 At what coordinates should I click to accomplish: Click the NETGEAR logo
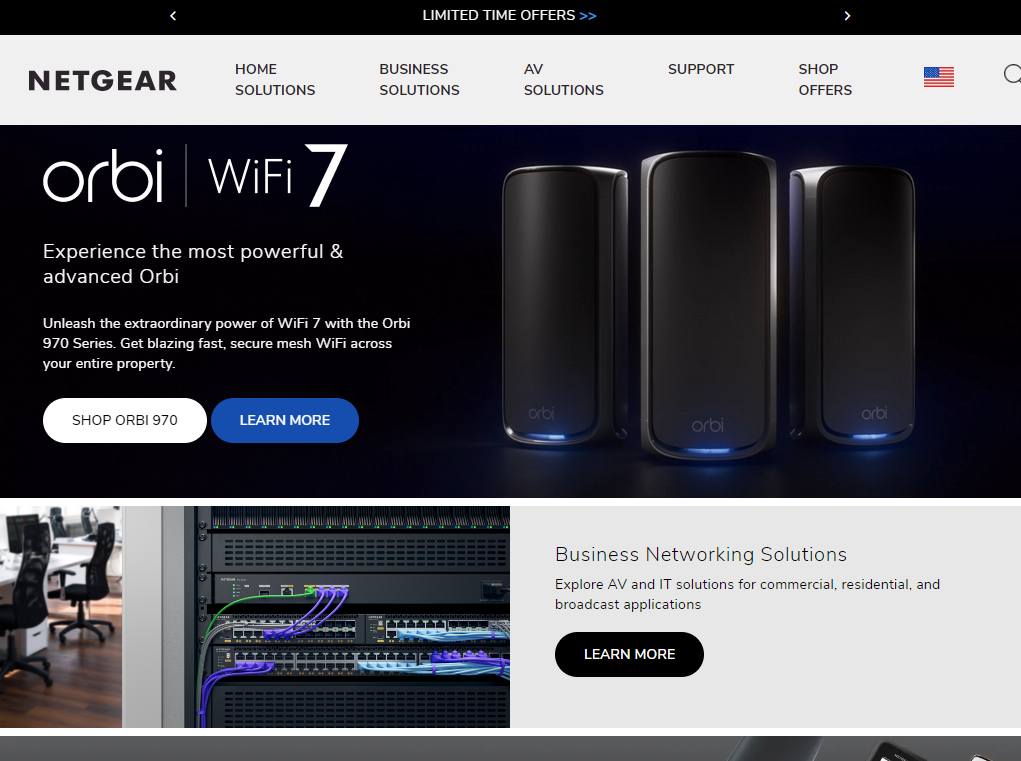point(102,81)
